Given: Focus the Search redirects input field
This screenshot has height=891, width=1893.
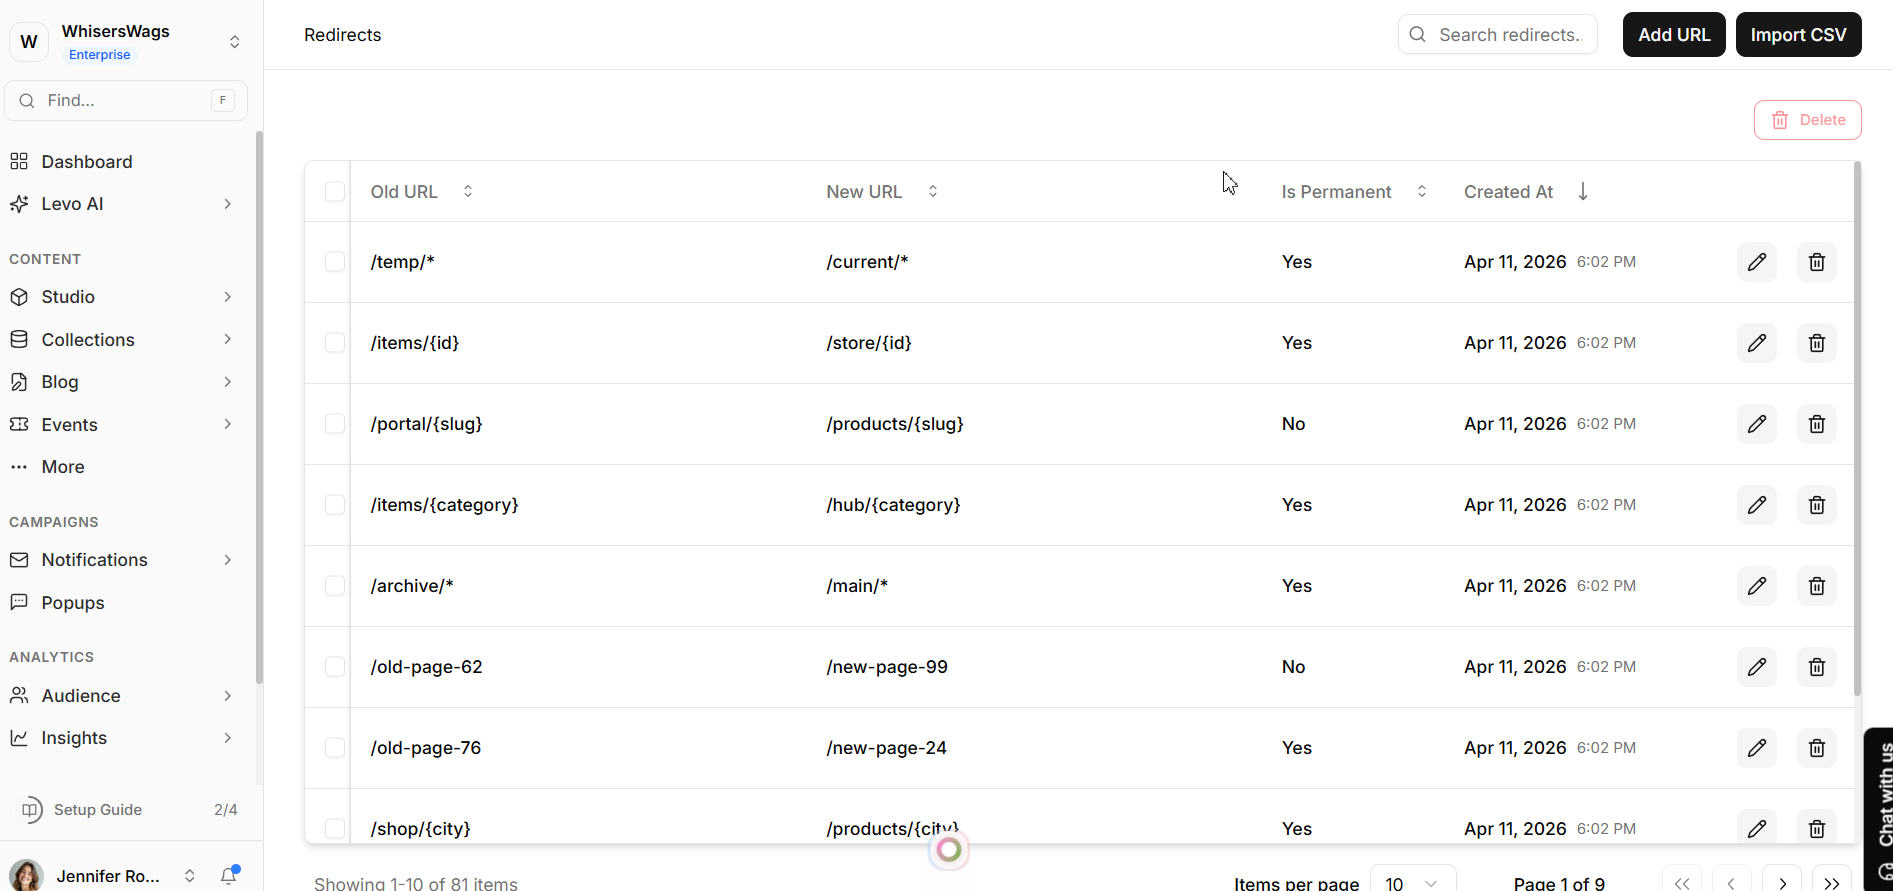Looking at the screenshot, I should point(1508,35).
